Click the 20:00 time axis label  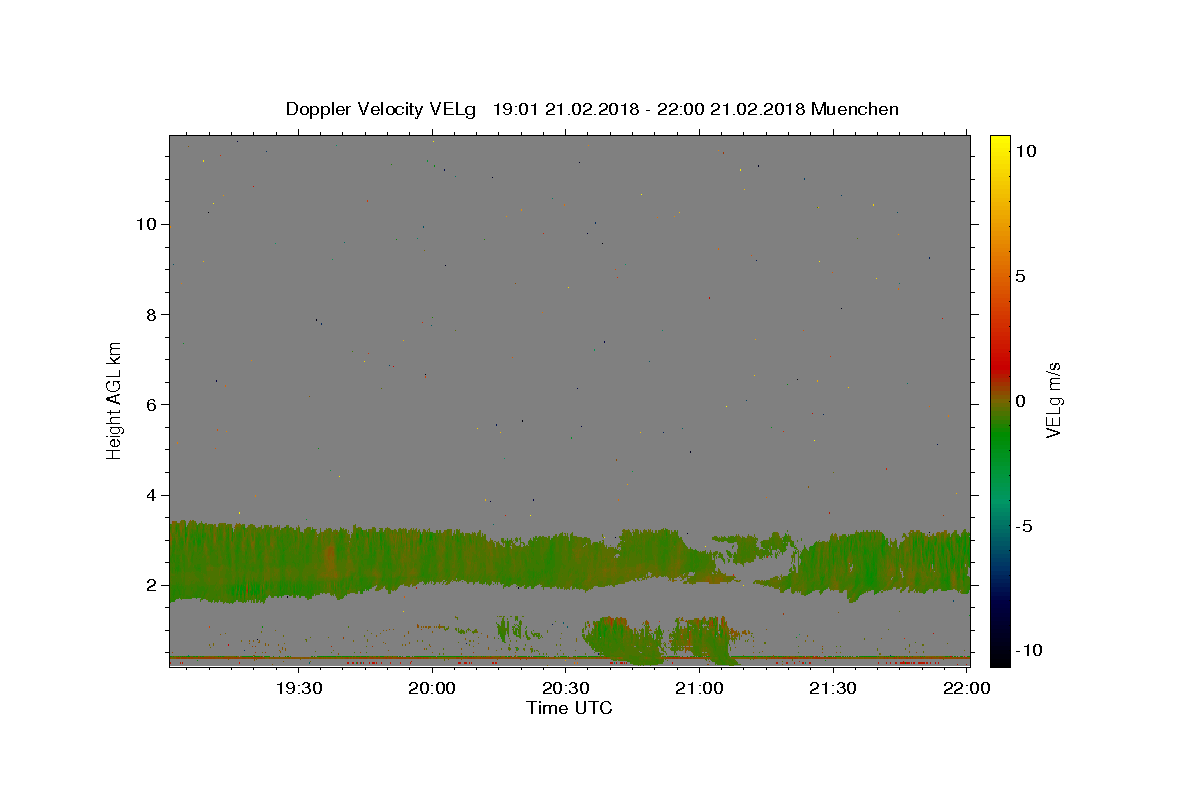[x=433, y=688]
